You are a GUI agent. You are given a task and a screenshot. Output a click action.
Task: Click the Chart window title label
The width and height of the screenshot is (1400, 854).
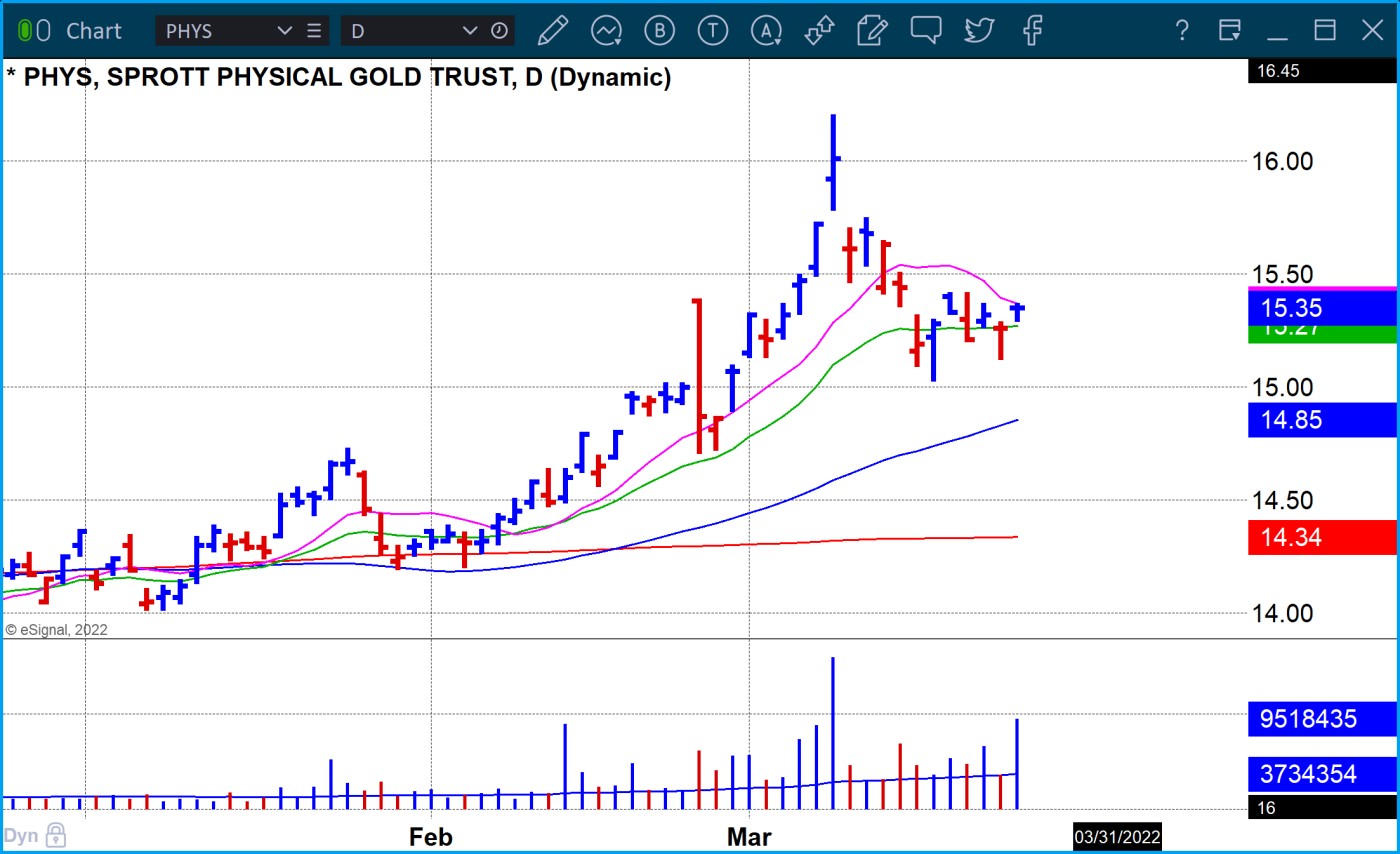pyautogui.click(x=94, y=31)
